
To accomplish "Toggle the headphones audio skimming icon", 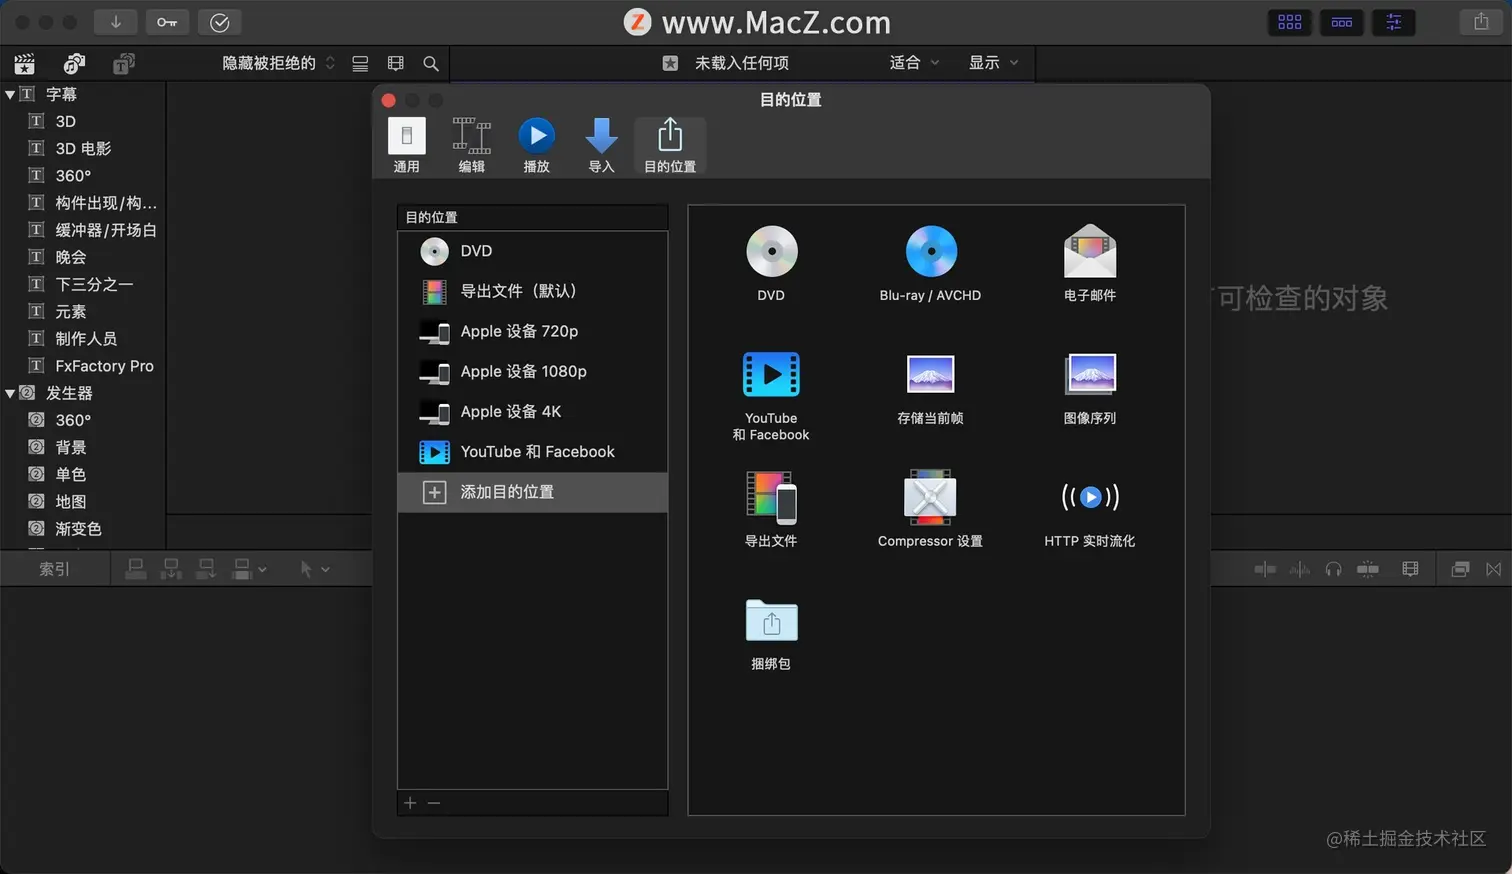I will [x=1333, y=569].
